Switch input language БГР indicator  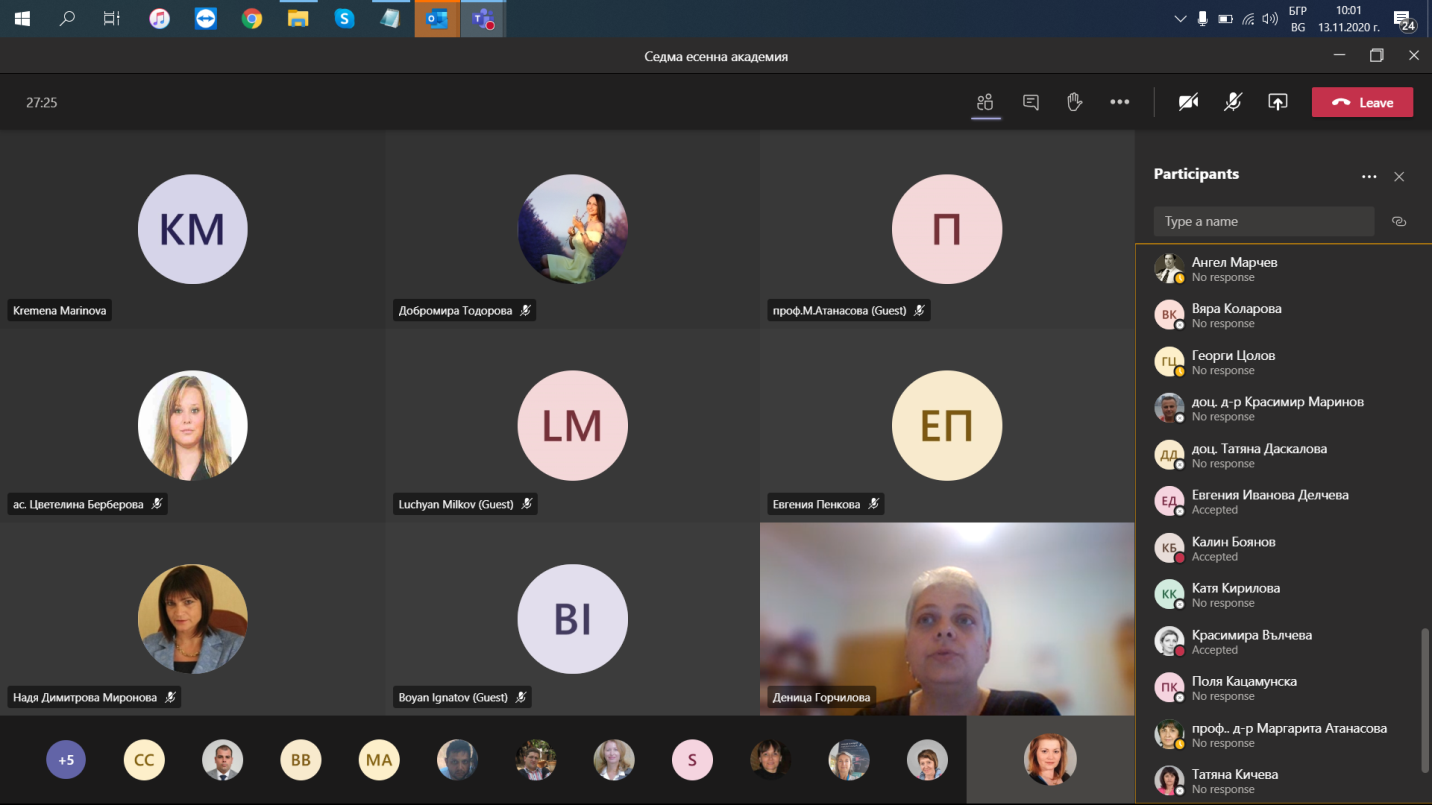point(1298,18)
